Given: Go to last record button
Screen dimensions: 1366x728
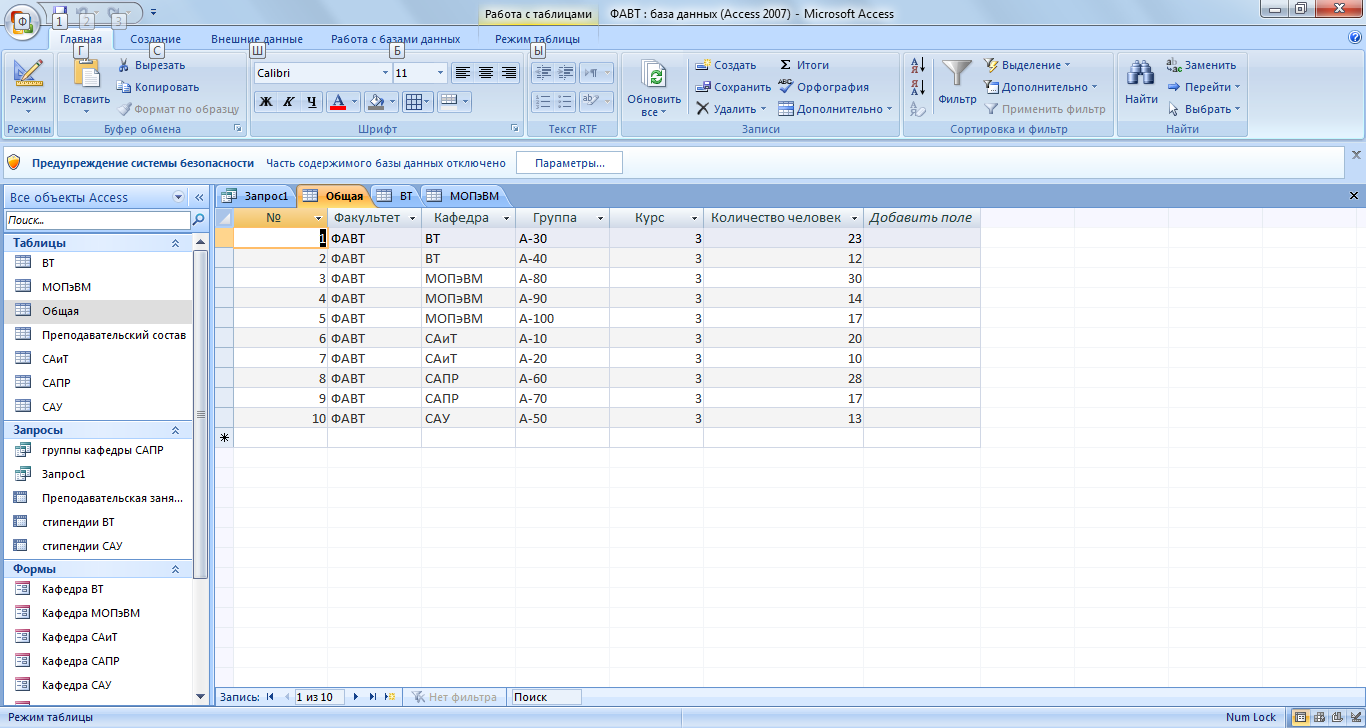Looking at the screenshot, I should (372, 697).
